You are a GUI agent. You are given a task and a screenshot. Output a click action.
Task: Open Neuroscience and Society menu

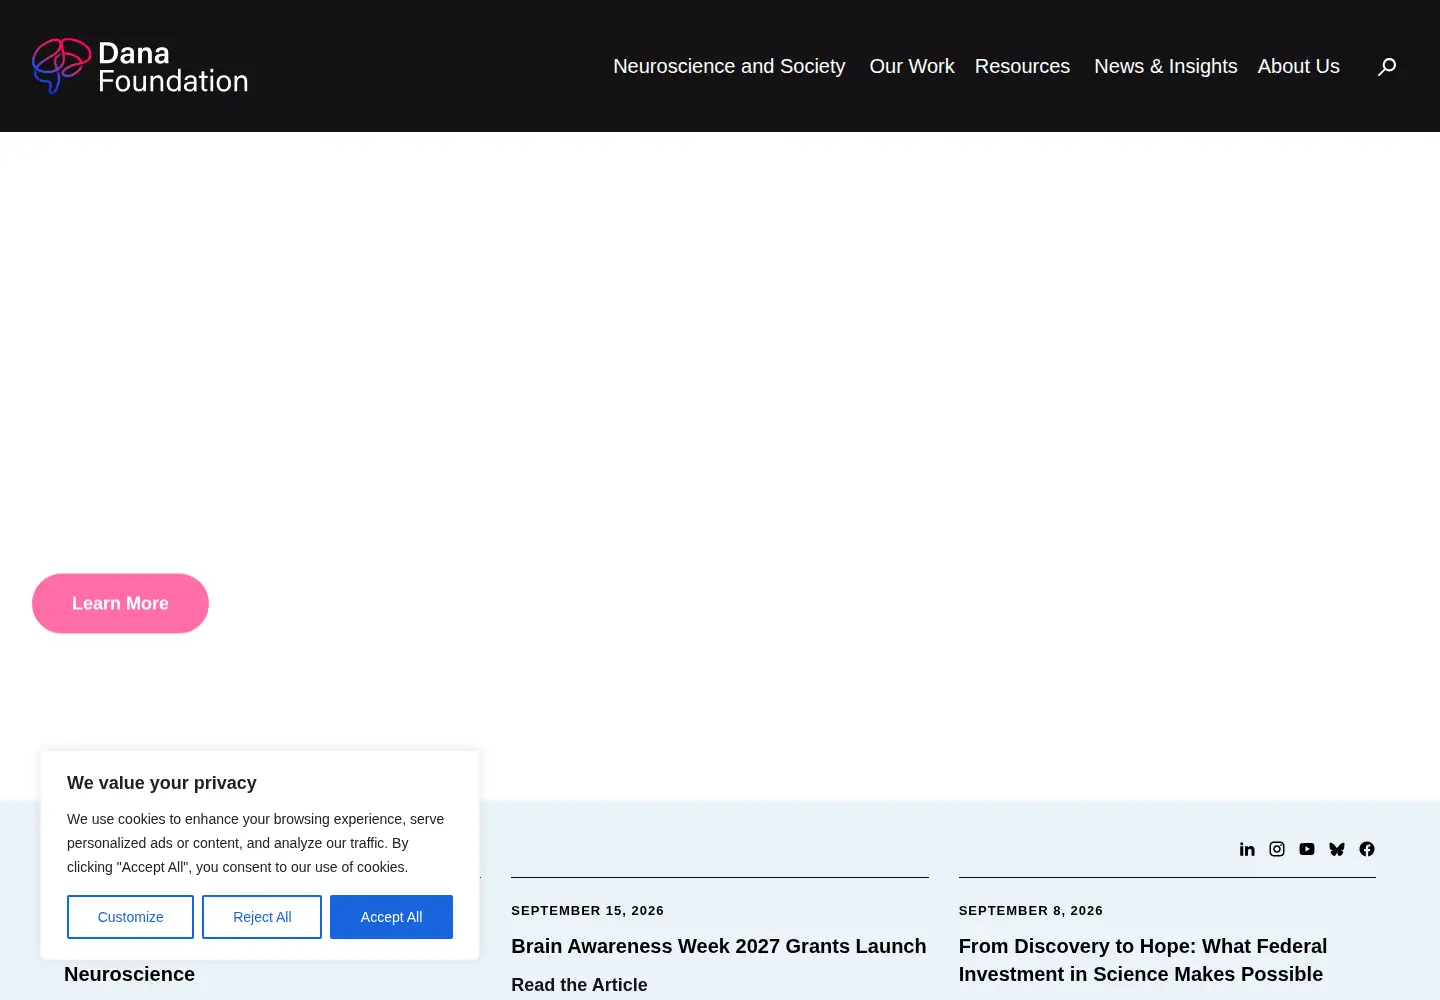point(729,66)
